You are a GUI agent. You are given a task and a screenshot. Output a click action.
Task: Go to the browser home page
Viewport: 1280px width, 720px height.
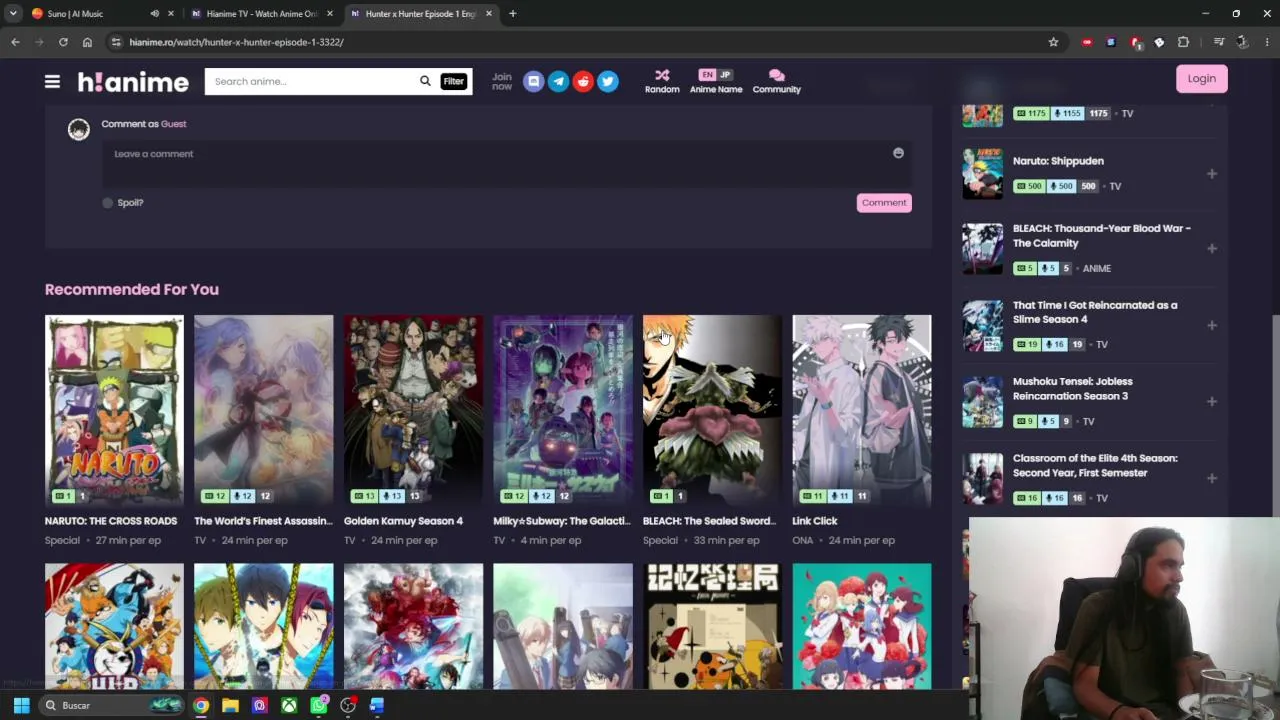[x=87, y=42]
